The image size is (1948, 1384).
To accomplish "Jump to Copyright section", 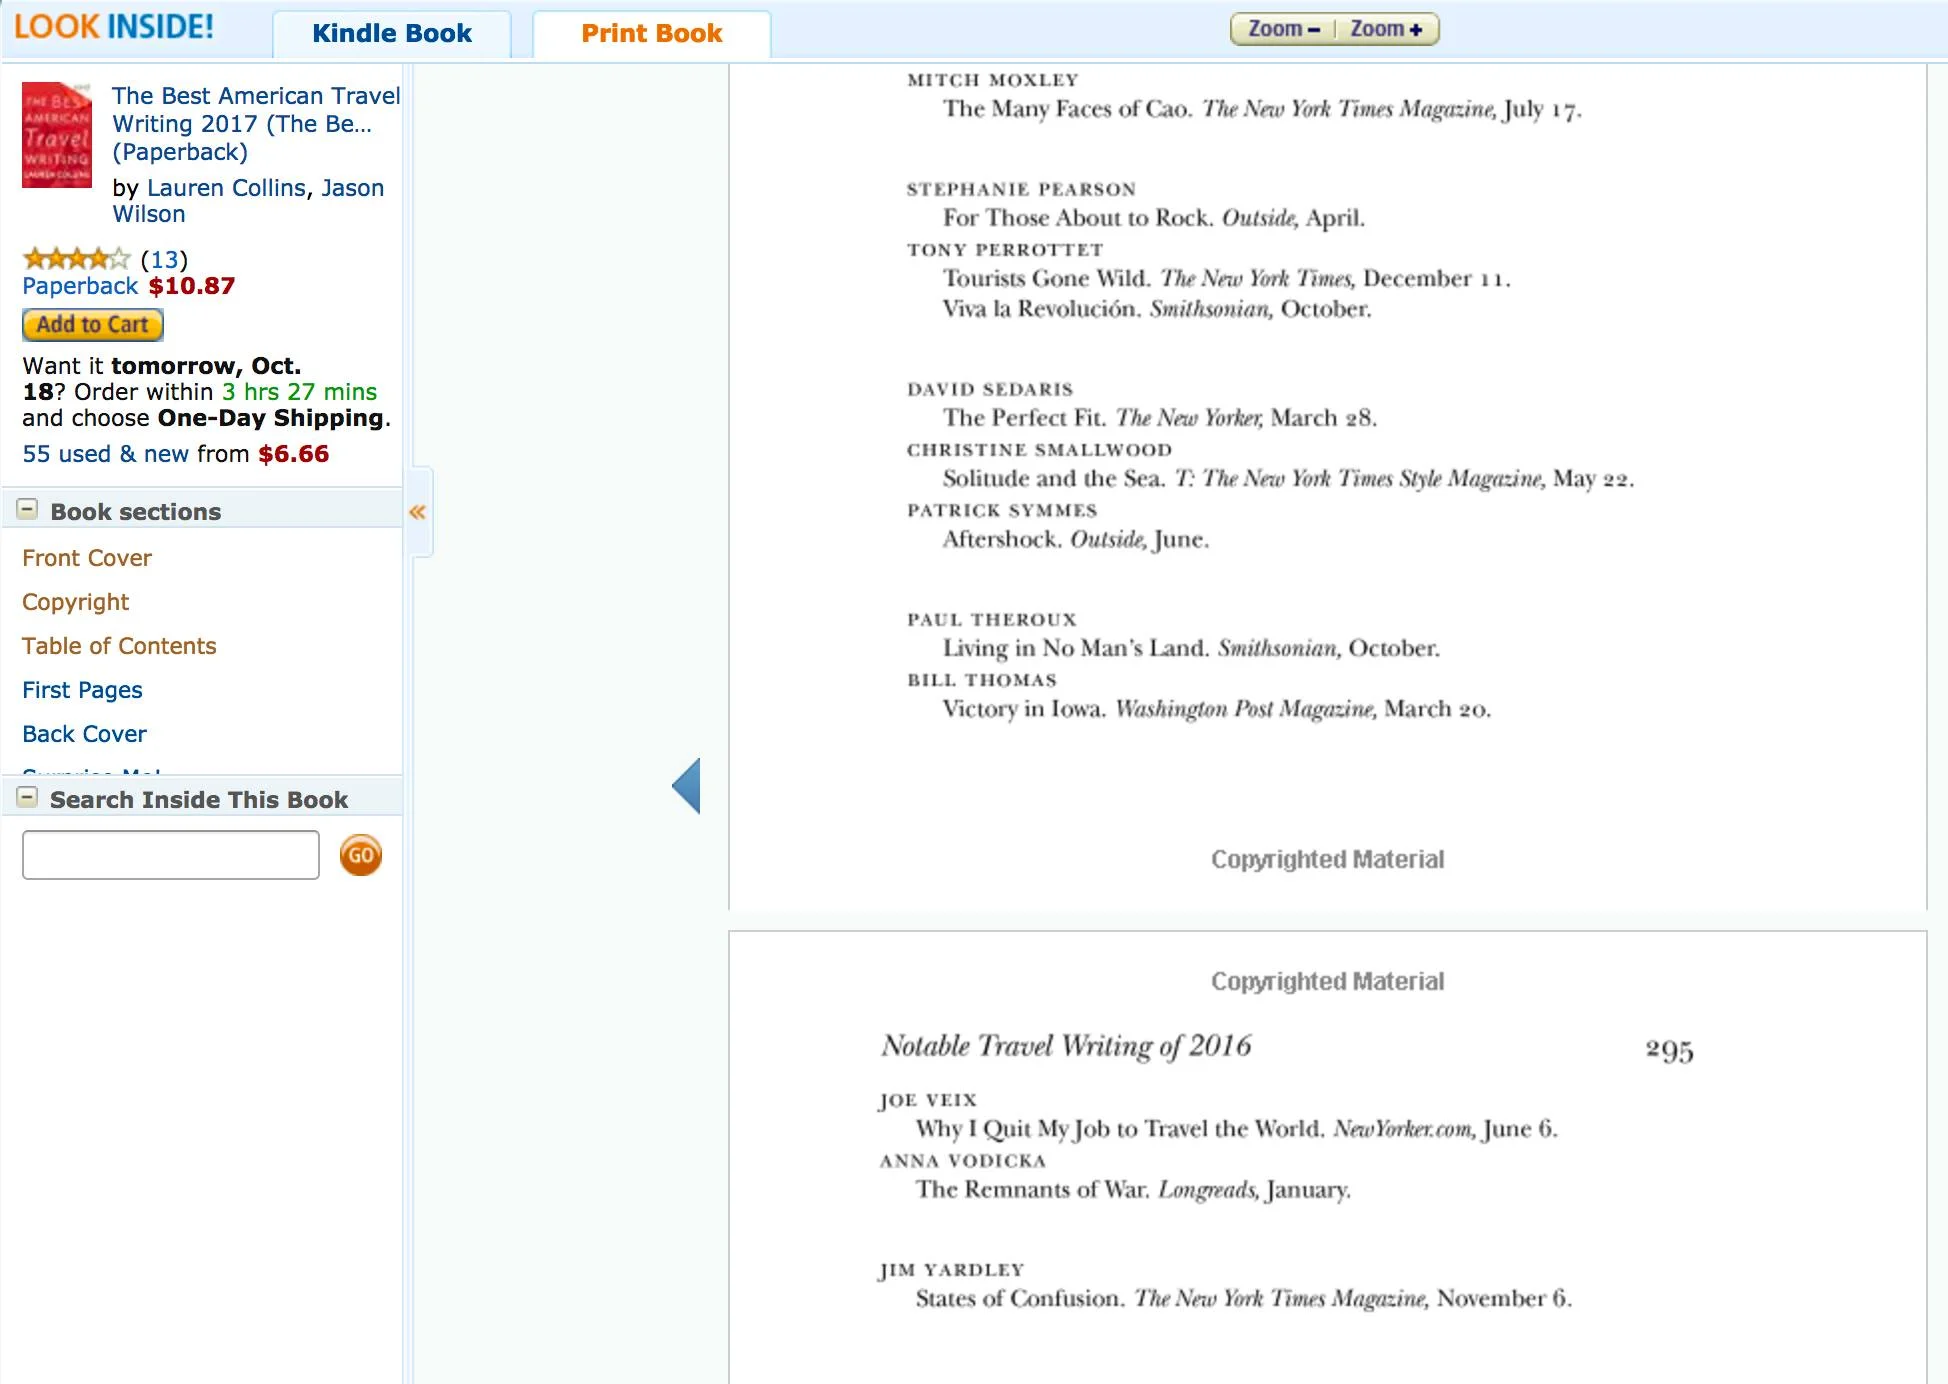I will [75, 602].
